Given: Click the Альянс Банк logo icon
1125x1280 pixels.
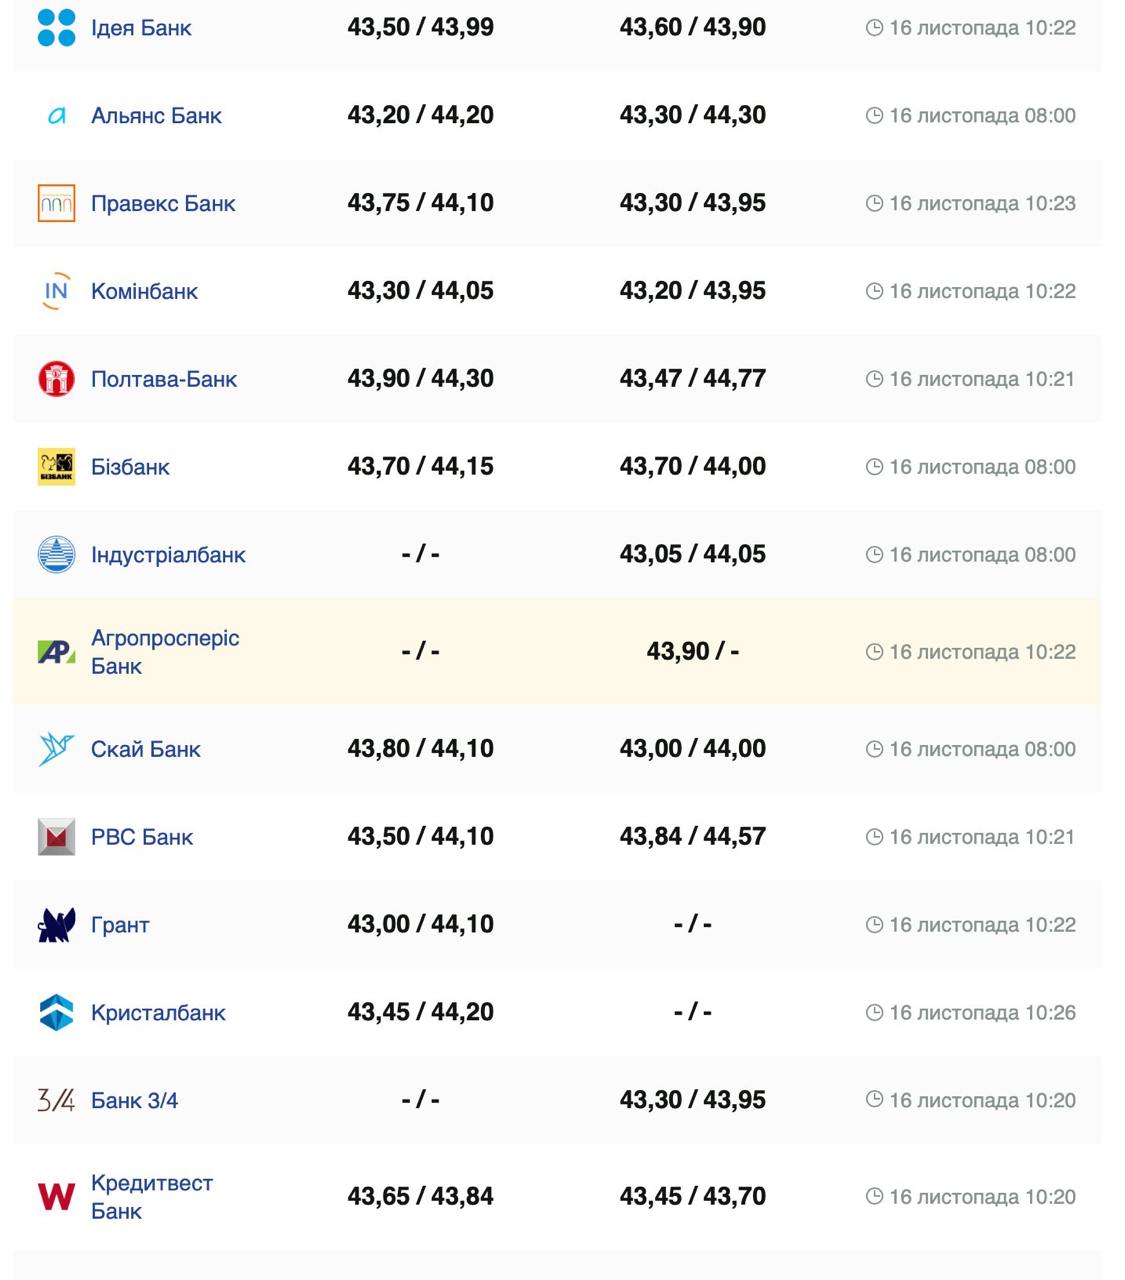Looking at the screenshot, I should pyautogui.click(x=57, y=116).
